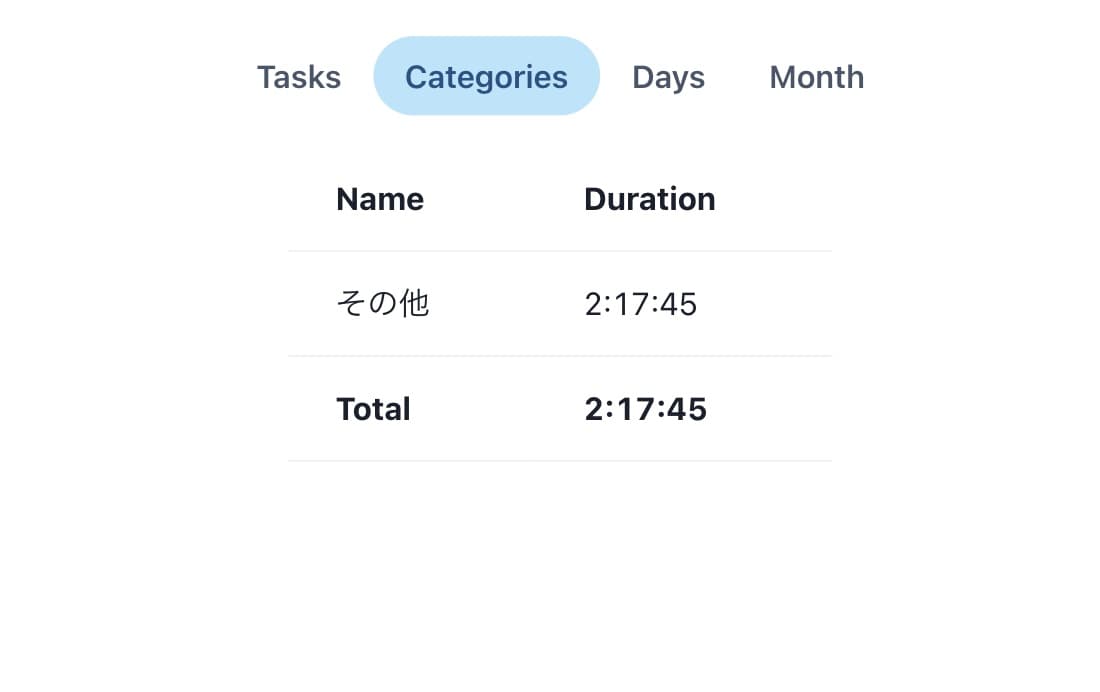Click the Tasks label left of Categories
The height and width of the screenshot is (692, 1100).
point(298,76)
